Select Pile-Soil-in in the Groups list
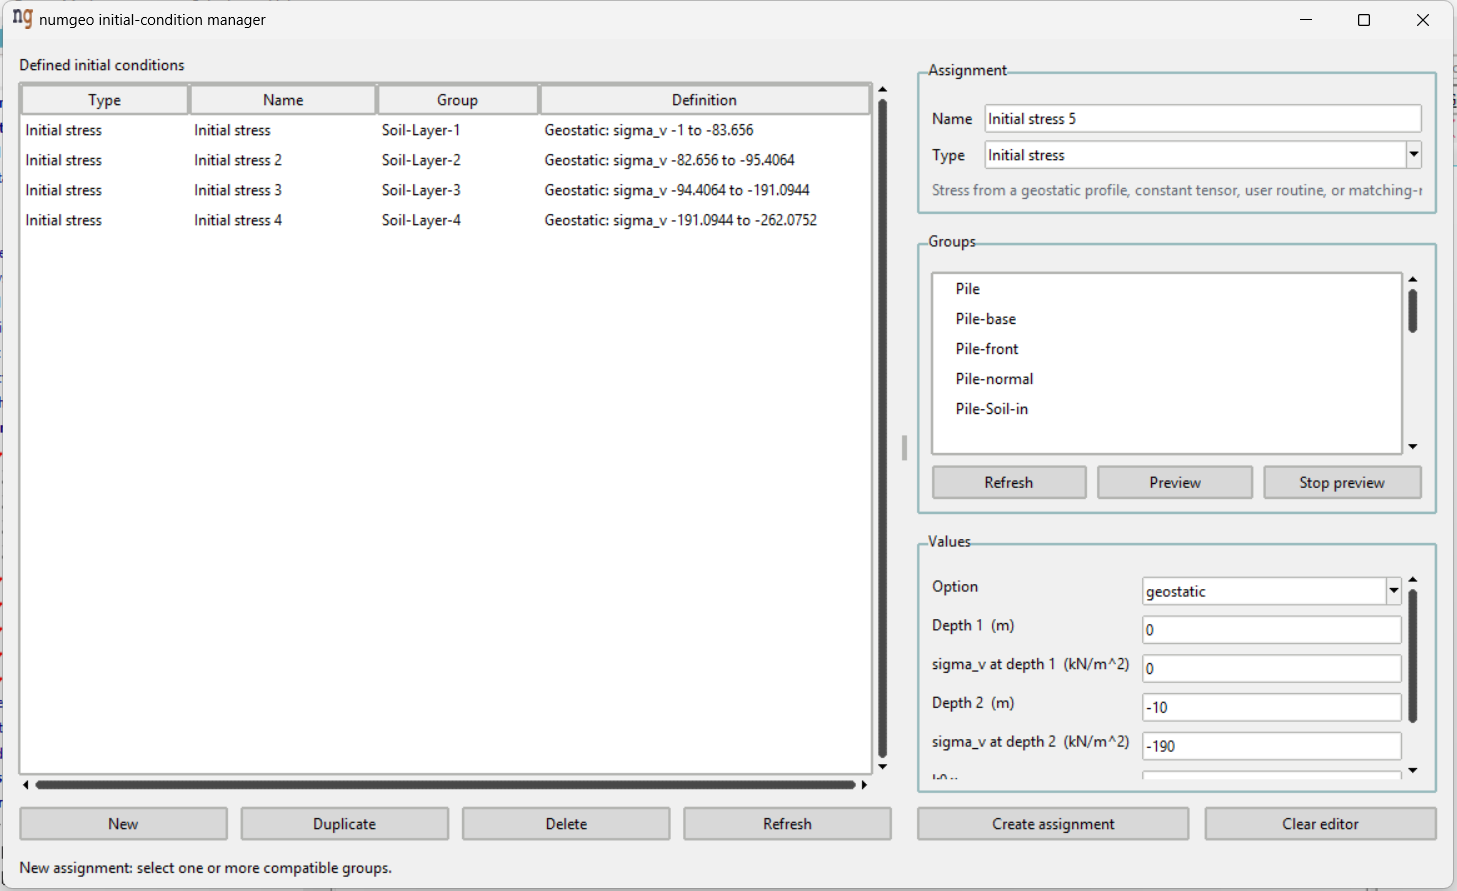 (x=1167, y=409)
